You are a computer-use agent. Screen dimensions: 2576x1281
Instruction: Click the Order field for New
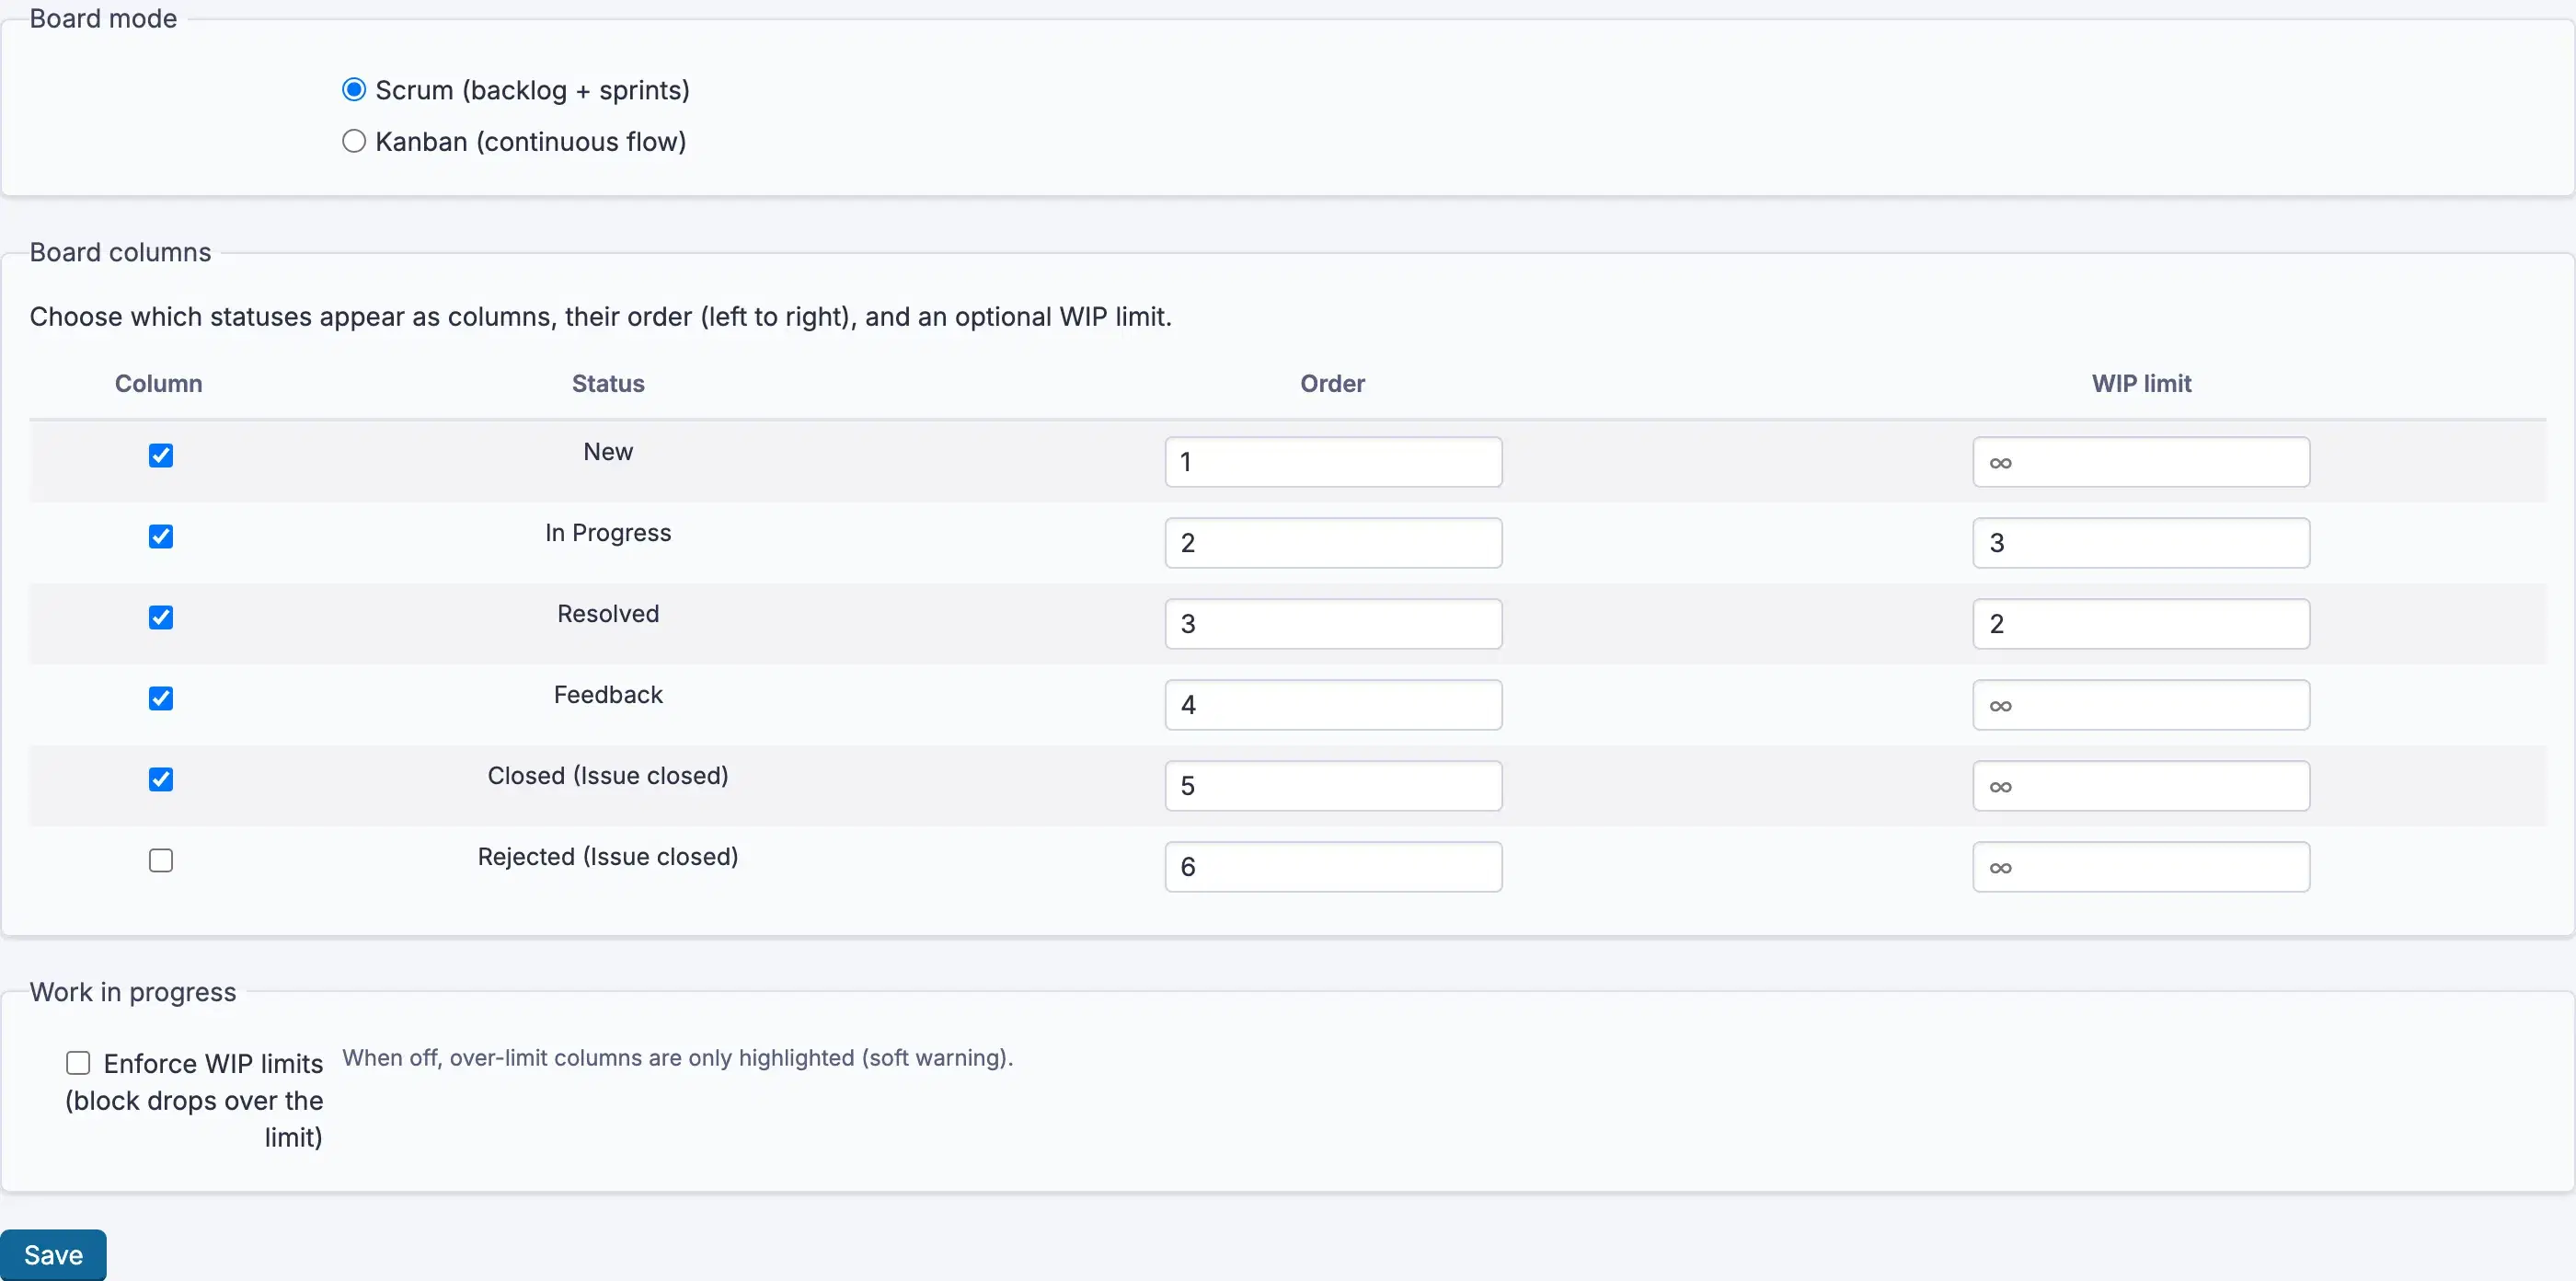pos(1333,462)
